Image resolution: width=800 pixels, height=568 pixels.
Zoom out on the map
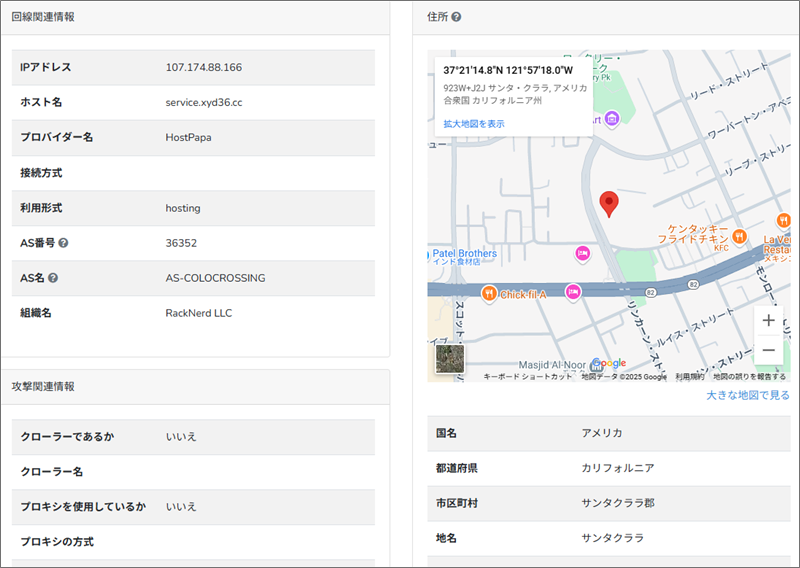[768, 350]
